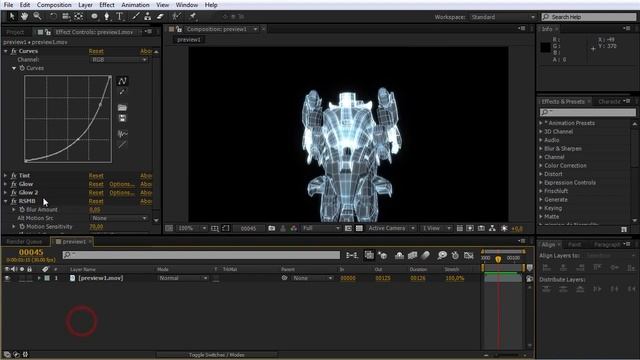Expand the Color Correction presets folder
The image size is (640, 360).
pyautogui.click(x=541, y=166)
